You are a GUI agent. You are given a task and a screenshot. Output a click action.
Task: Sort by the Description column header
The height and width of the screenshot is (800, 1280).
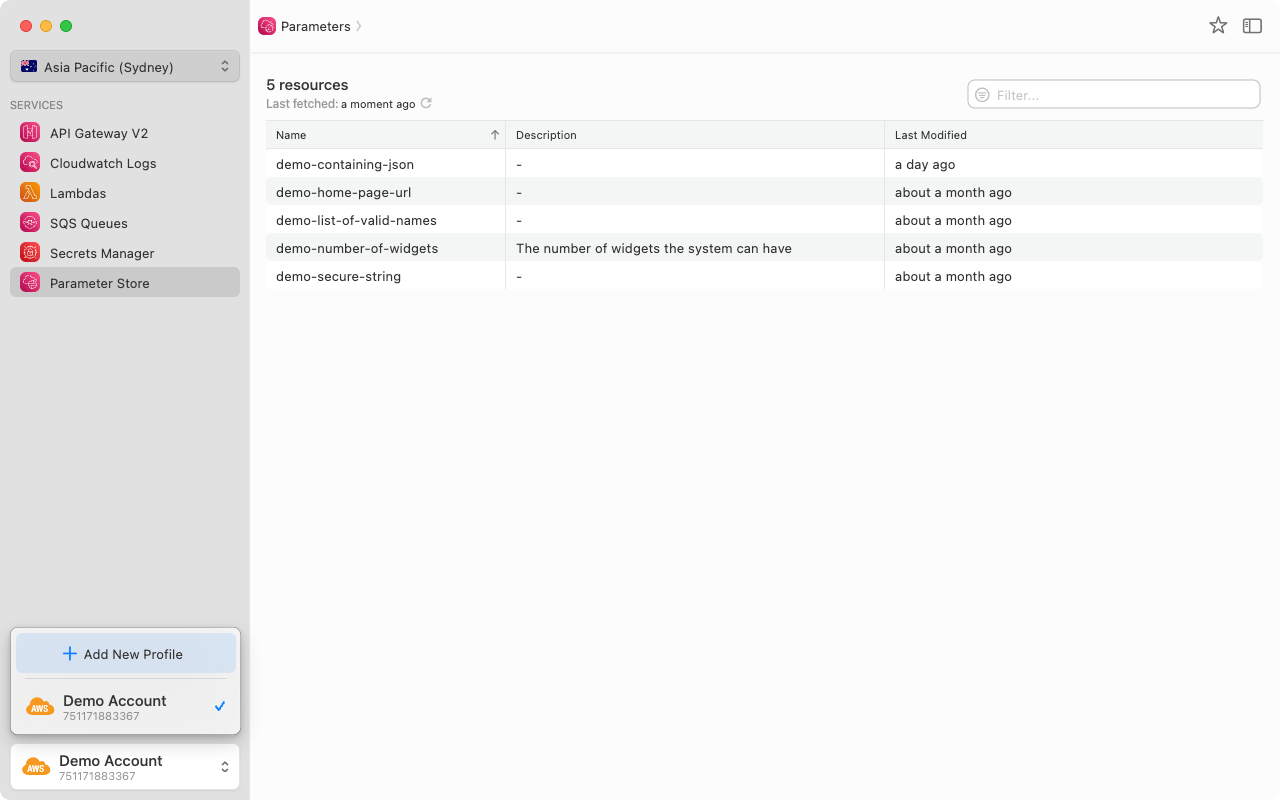tap(695, 135)
